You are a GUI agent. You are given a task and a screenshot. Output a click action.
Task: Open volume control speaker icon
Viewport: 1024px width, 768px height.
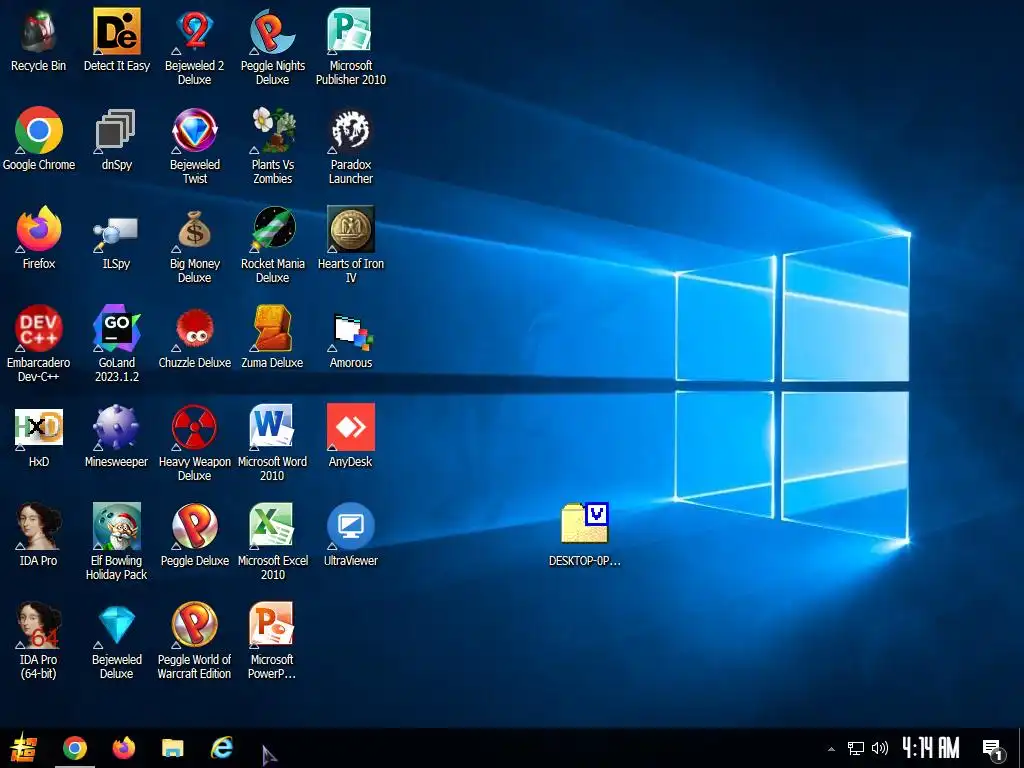coord(880,748)
